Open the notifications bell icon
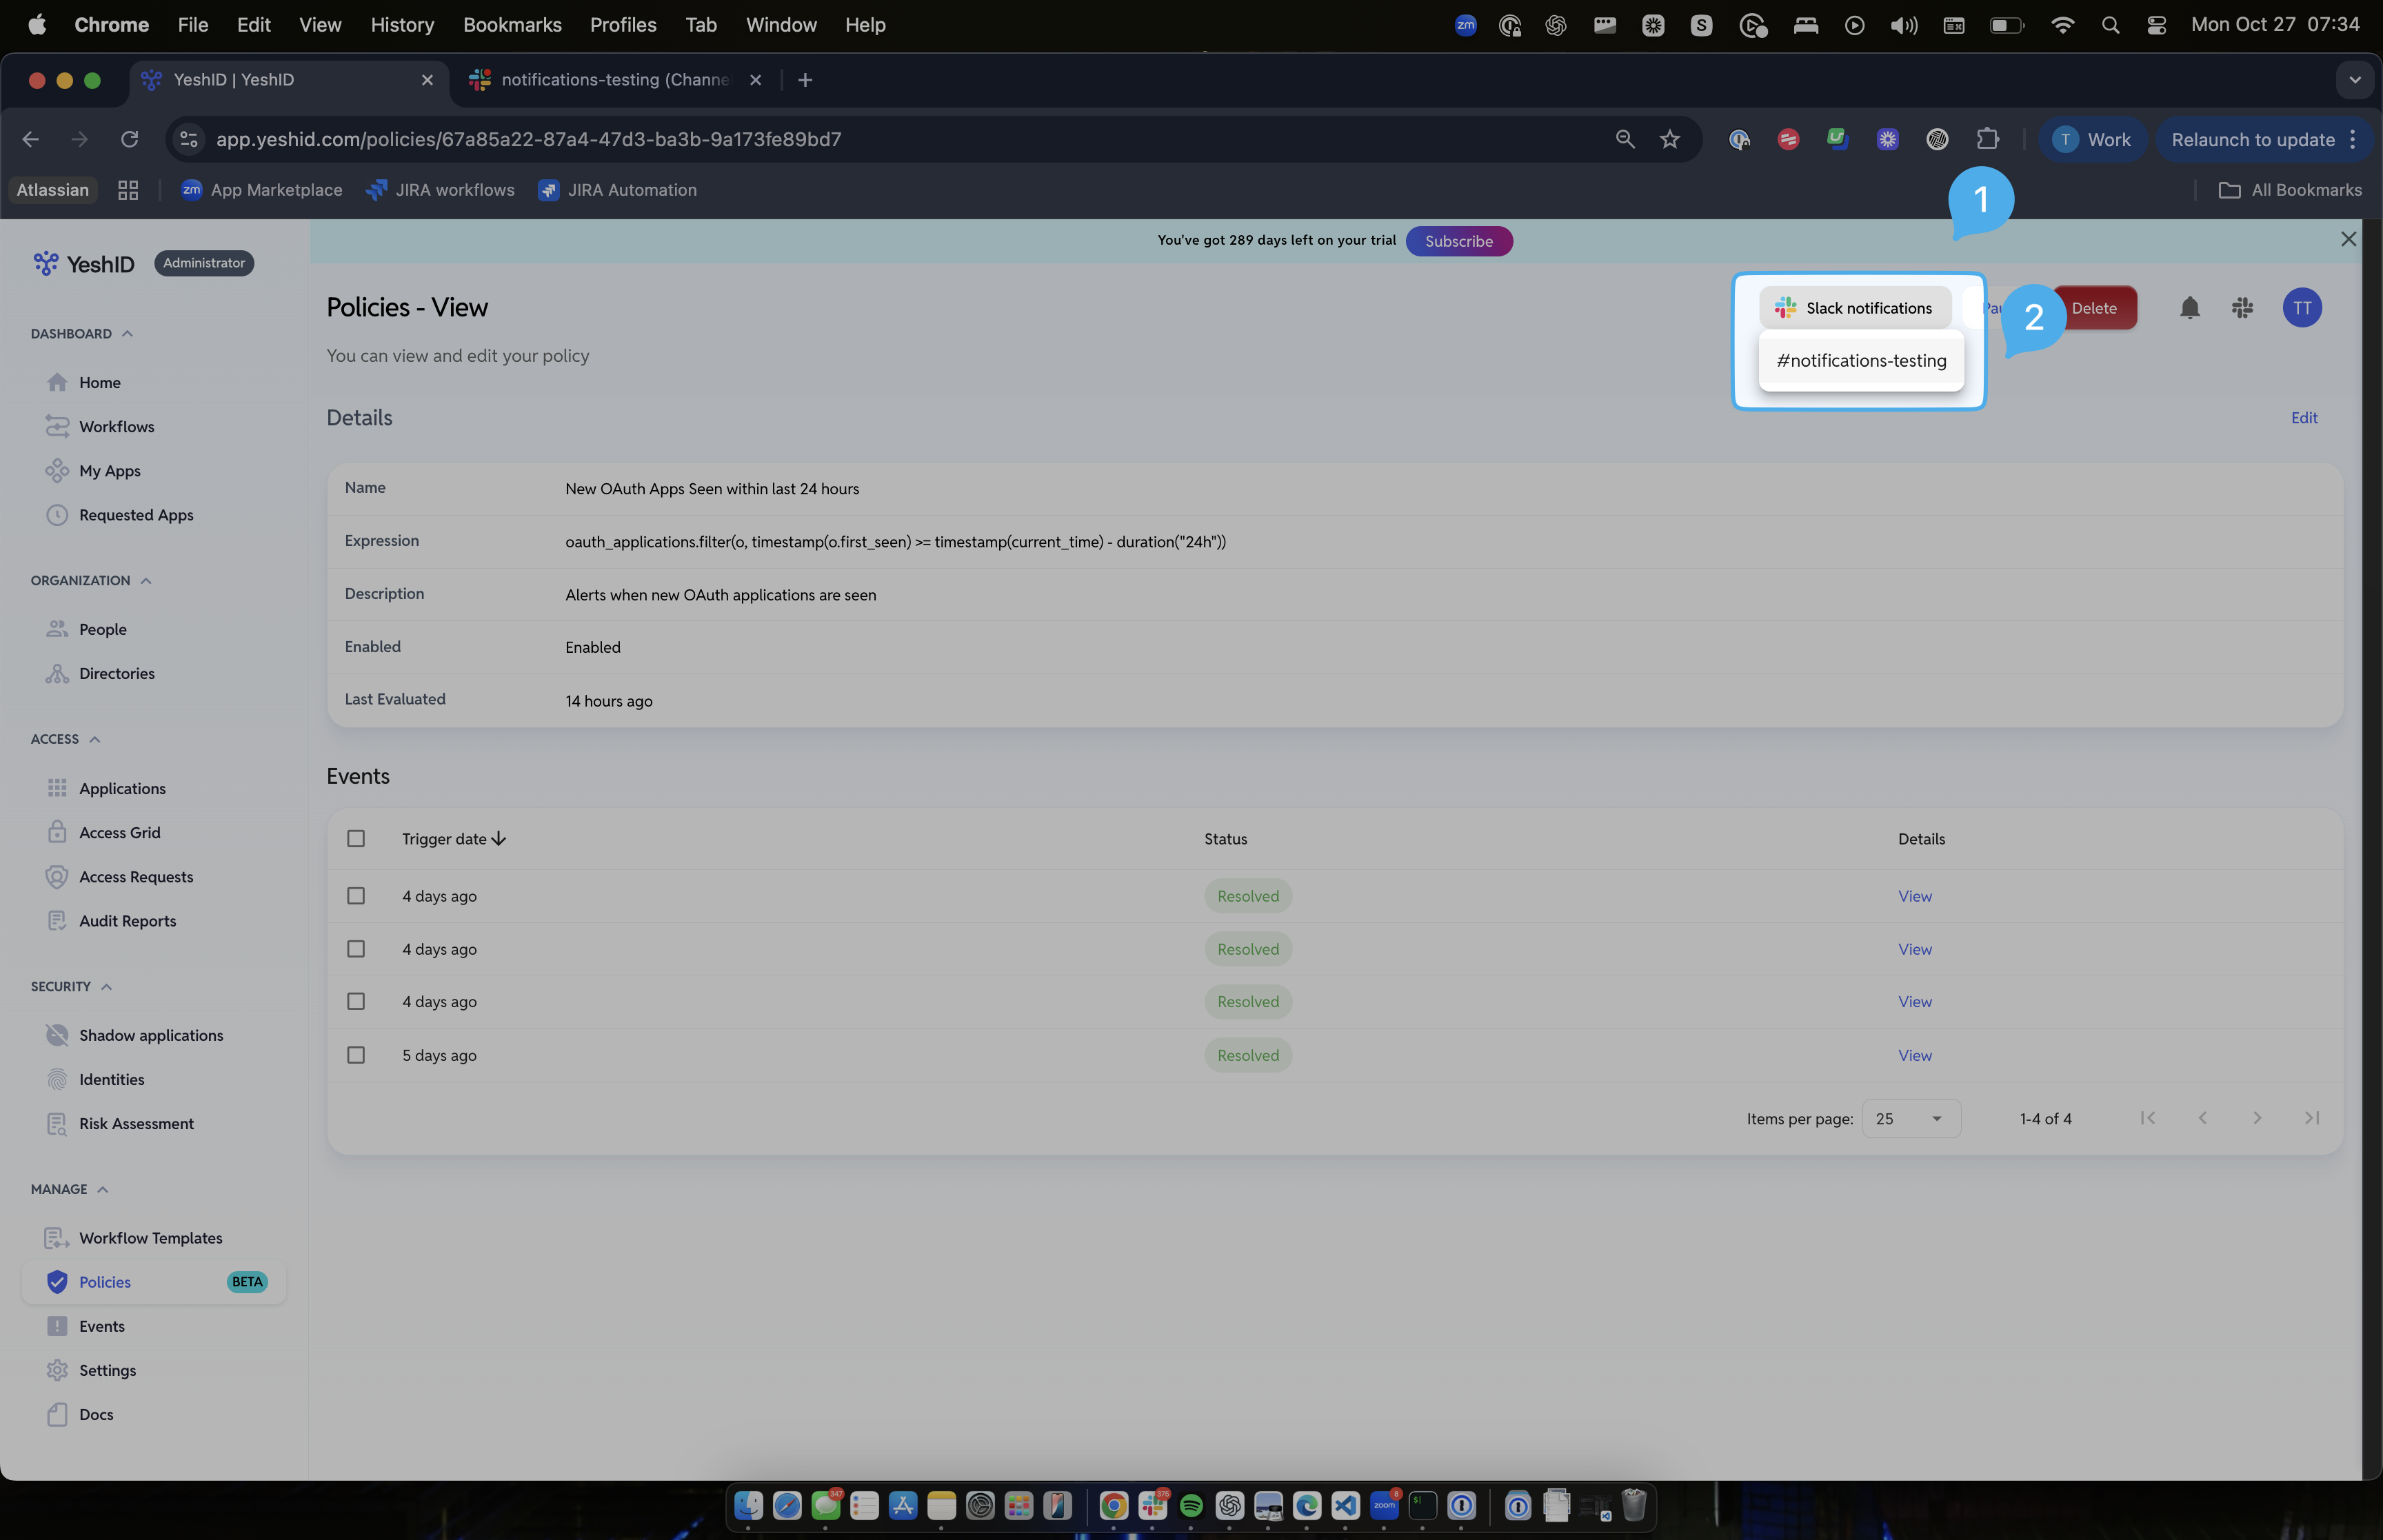This screenshot has width=2383, height=1540. (x=2189, y=308)
